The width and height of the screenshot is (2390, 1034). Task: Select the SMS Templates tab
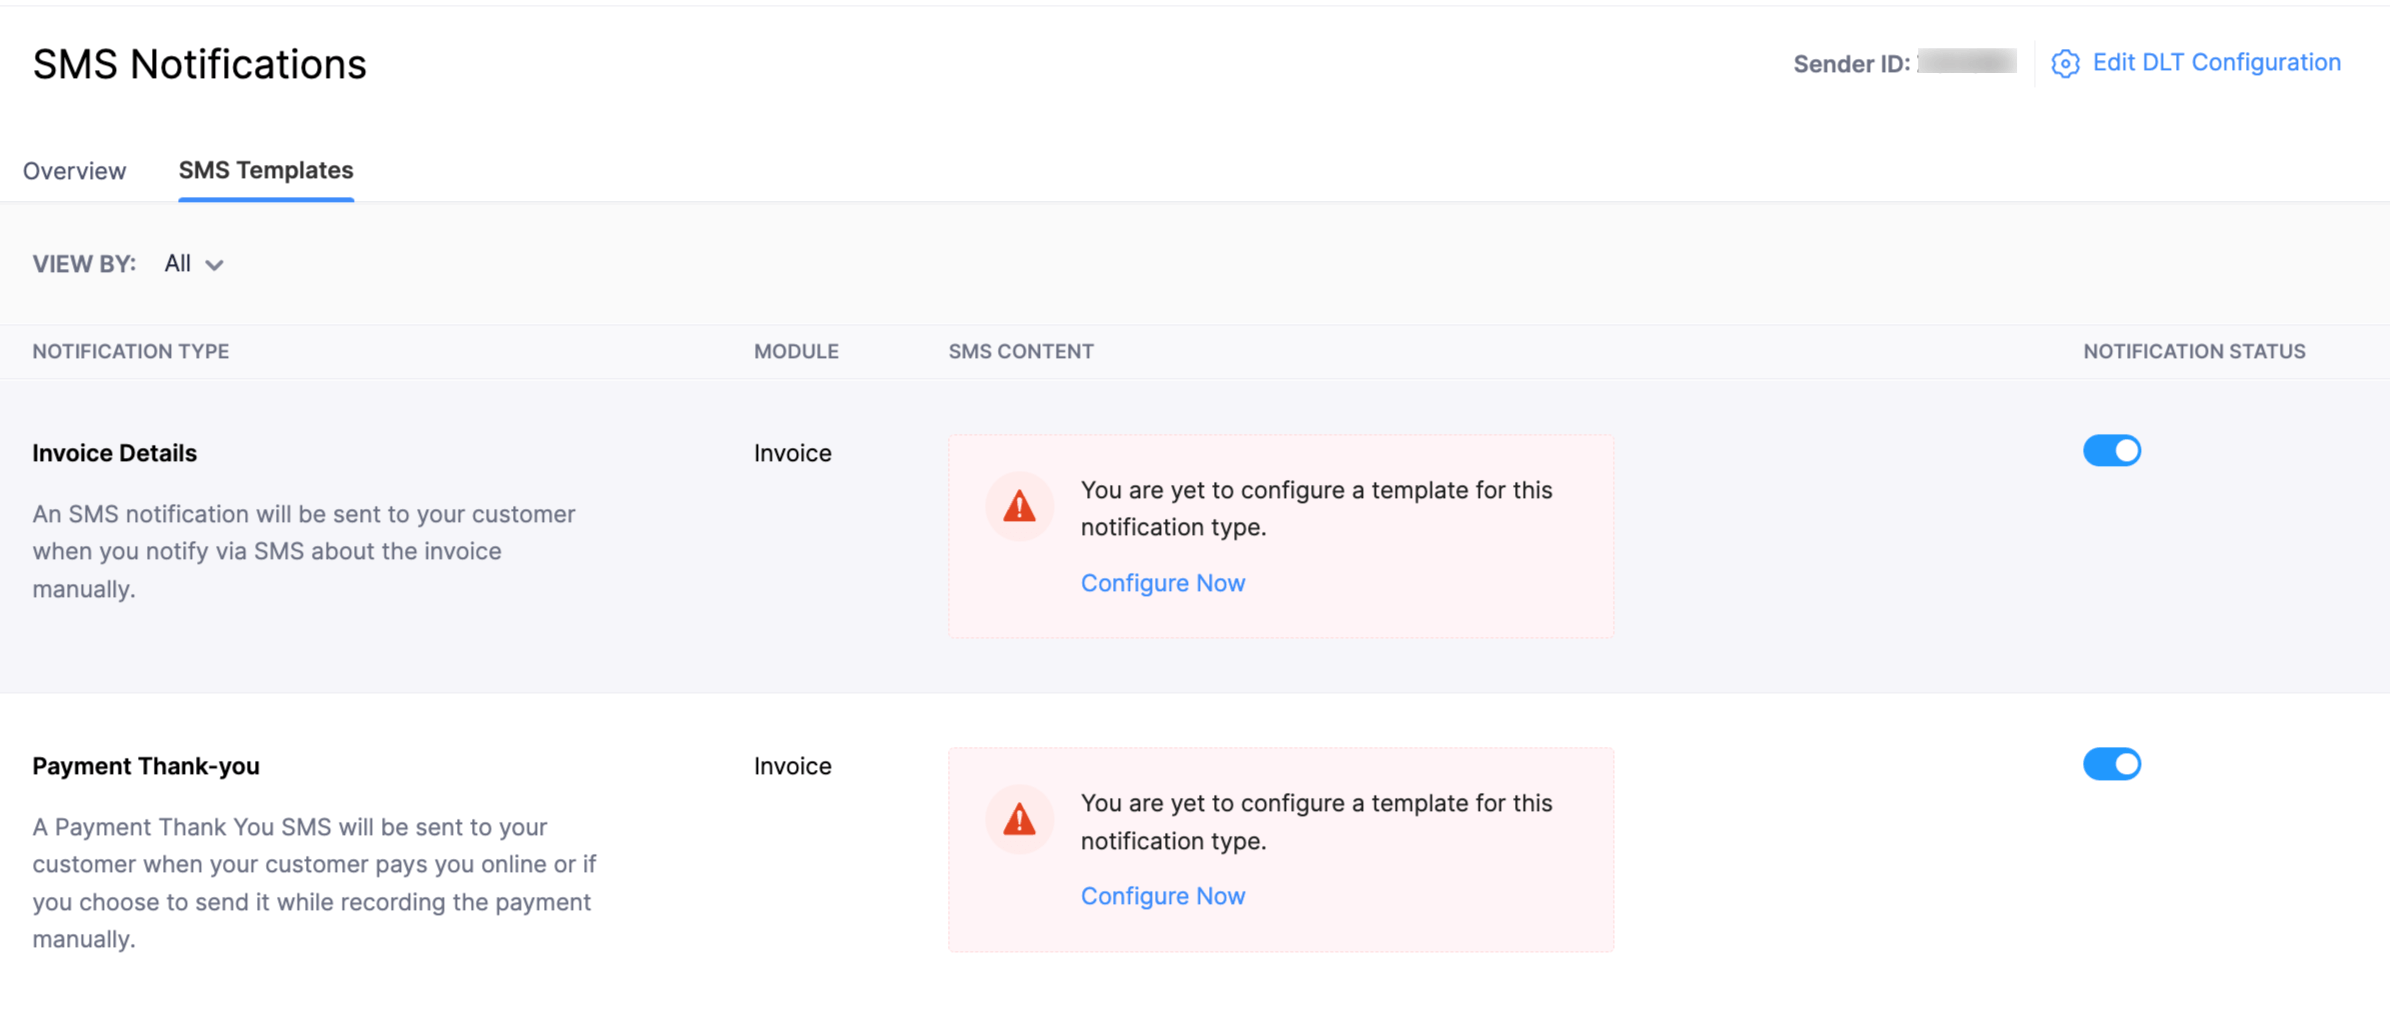point(265,170)
